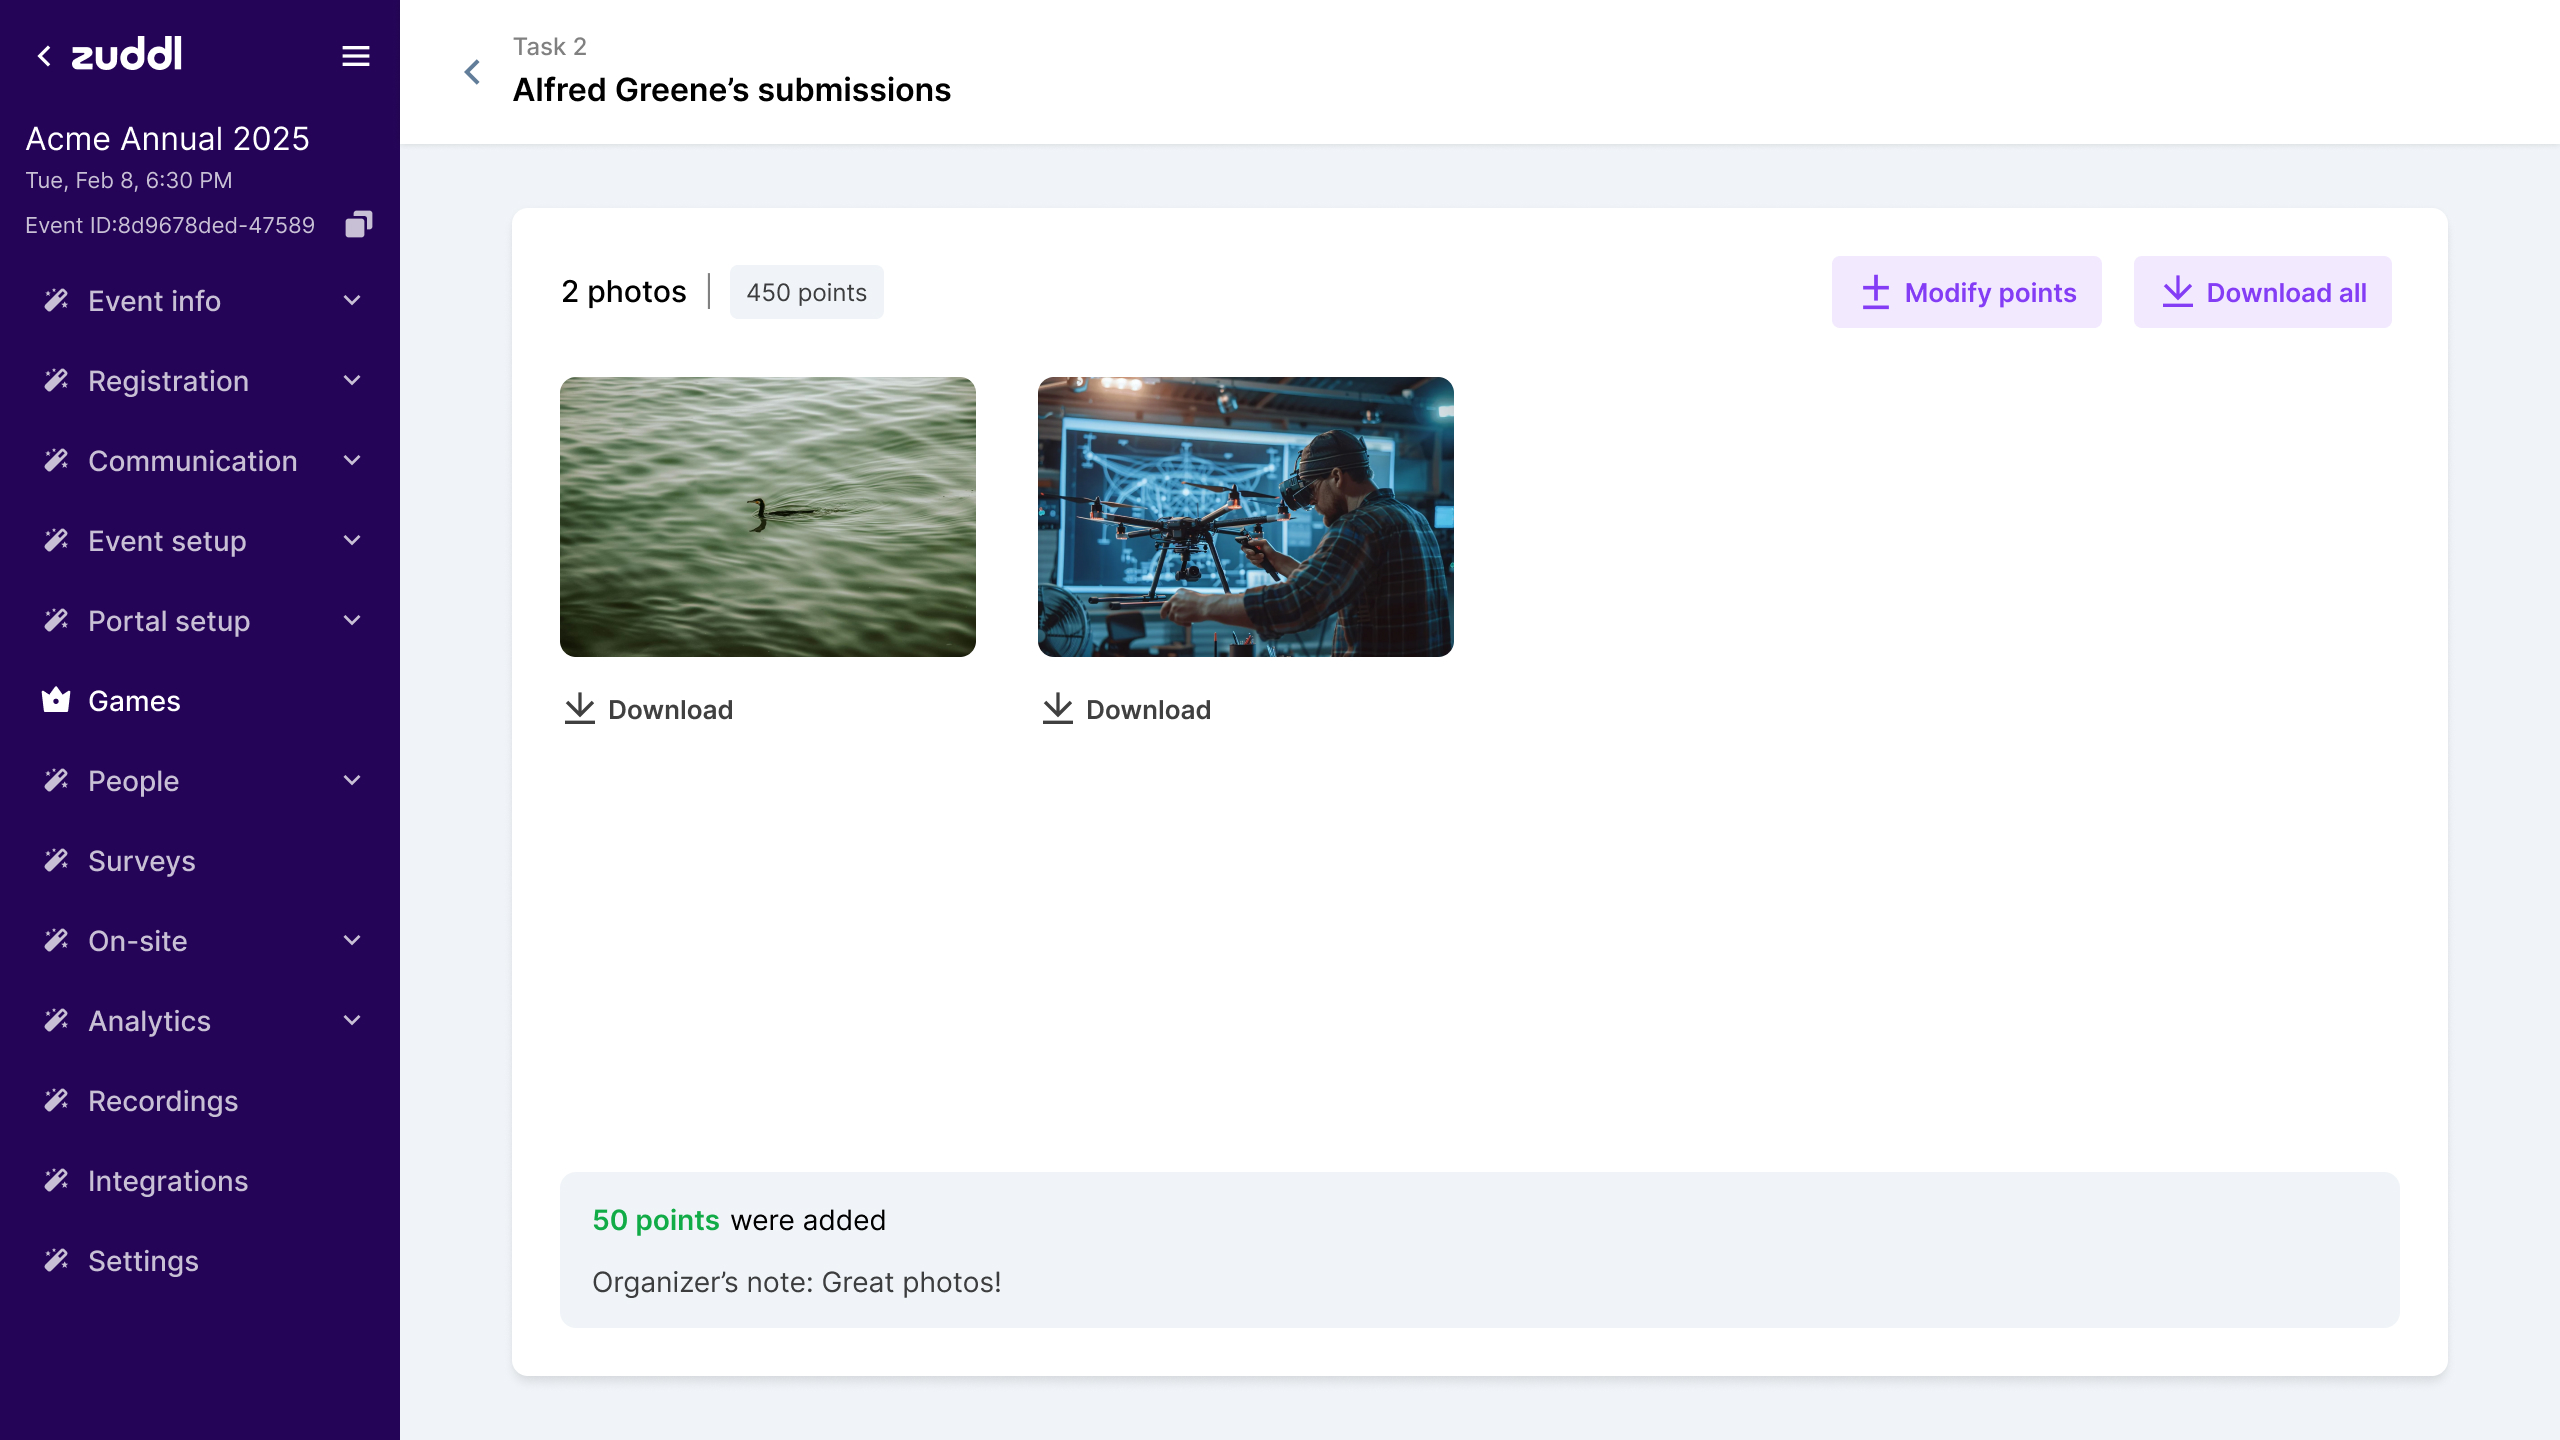
Task: Open the hamburger menu at sidebar top
Action: click(355, 55)
